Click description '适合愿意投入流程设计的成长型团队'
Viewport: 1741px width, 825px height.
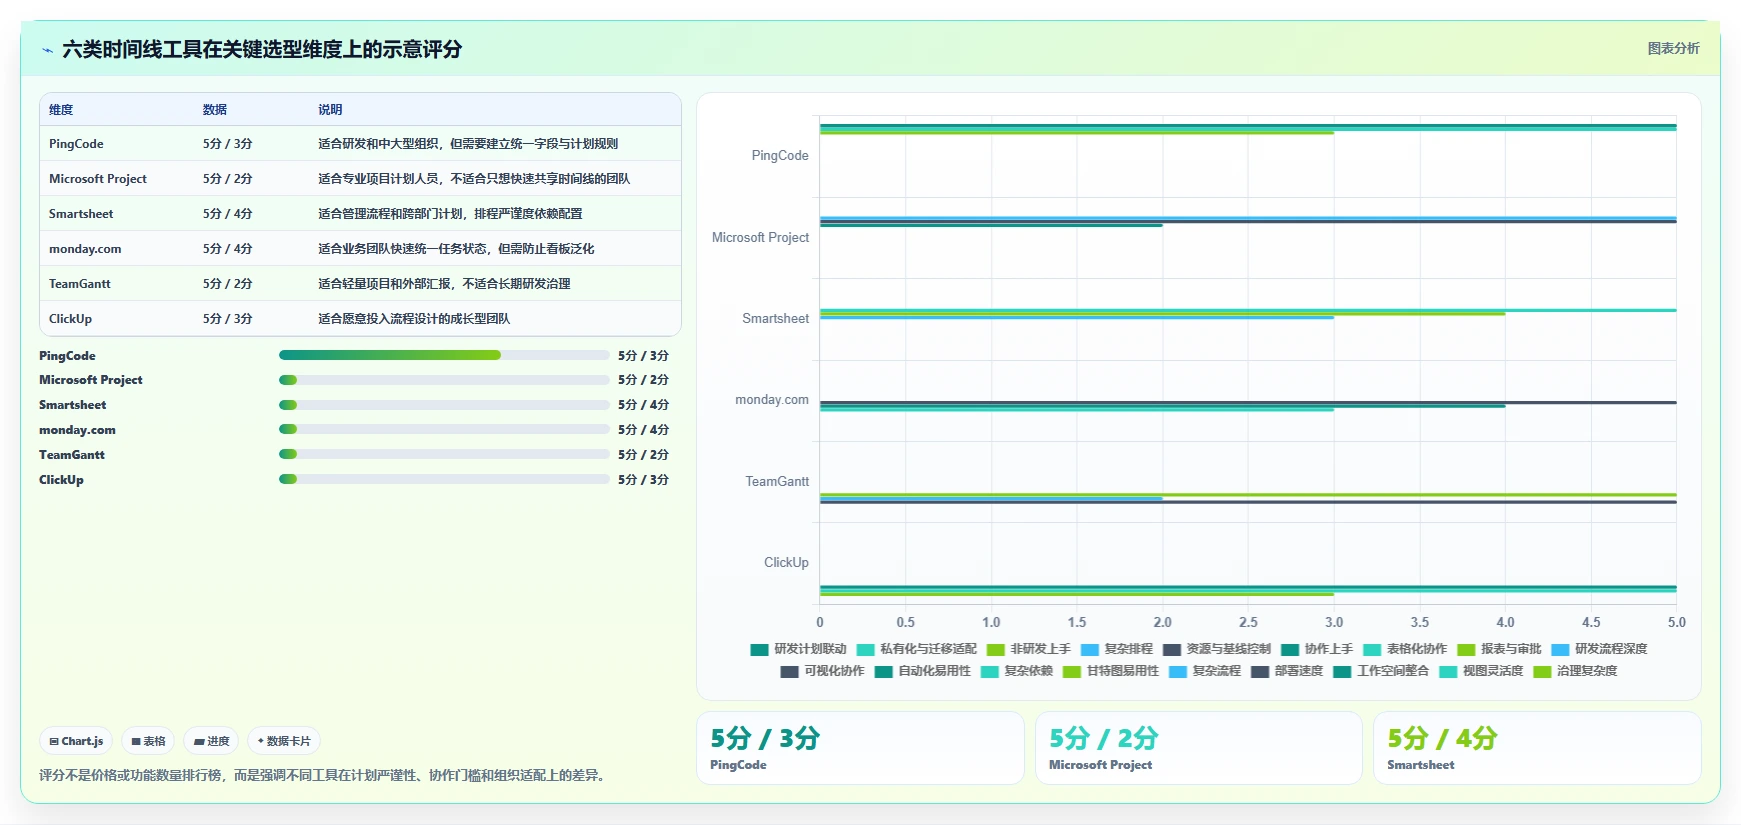tap(414, 319)
